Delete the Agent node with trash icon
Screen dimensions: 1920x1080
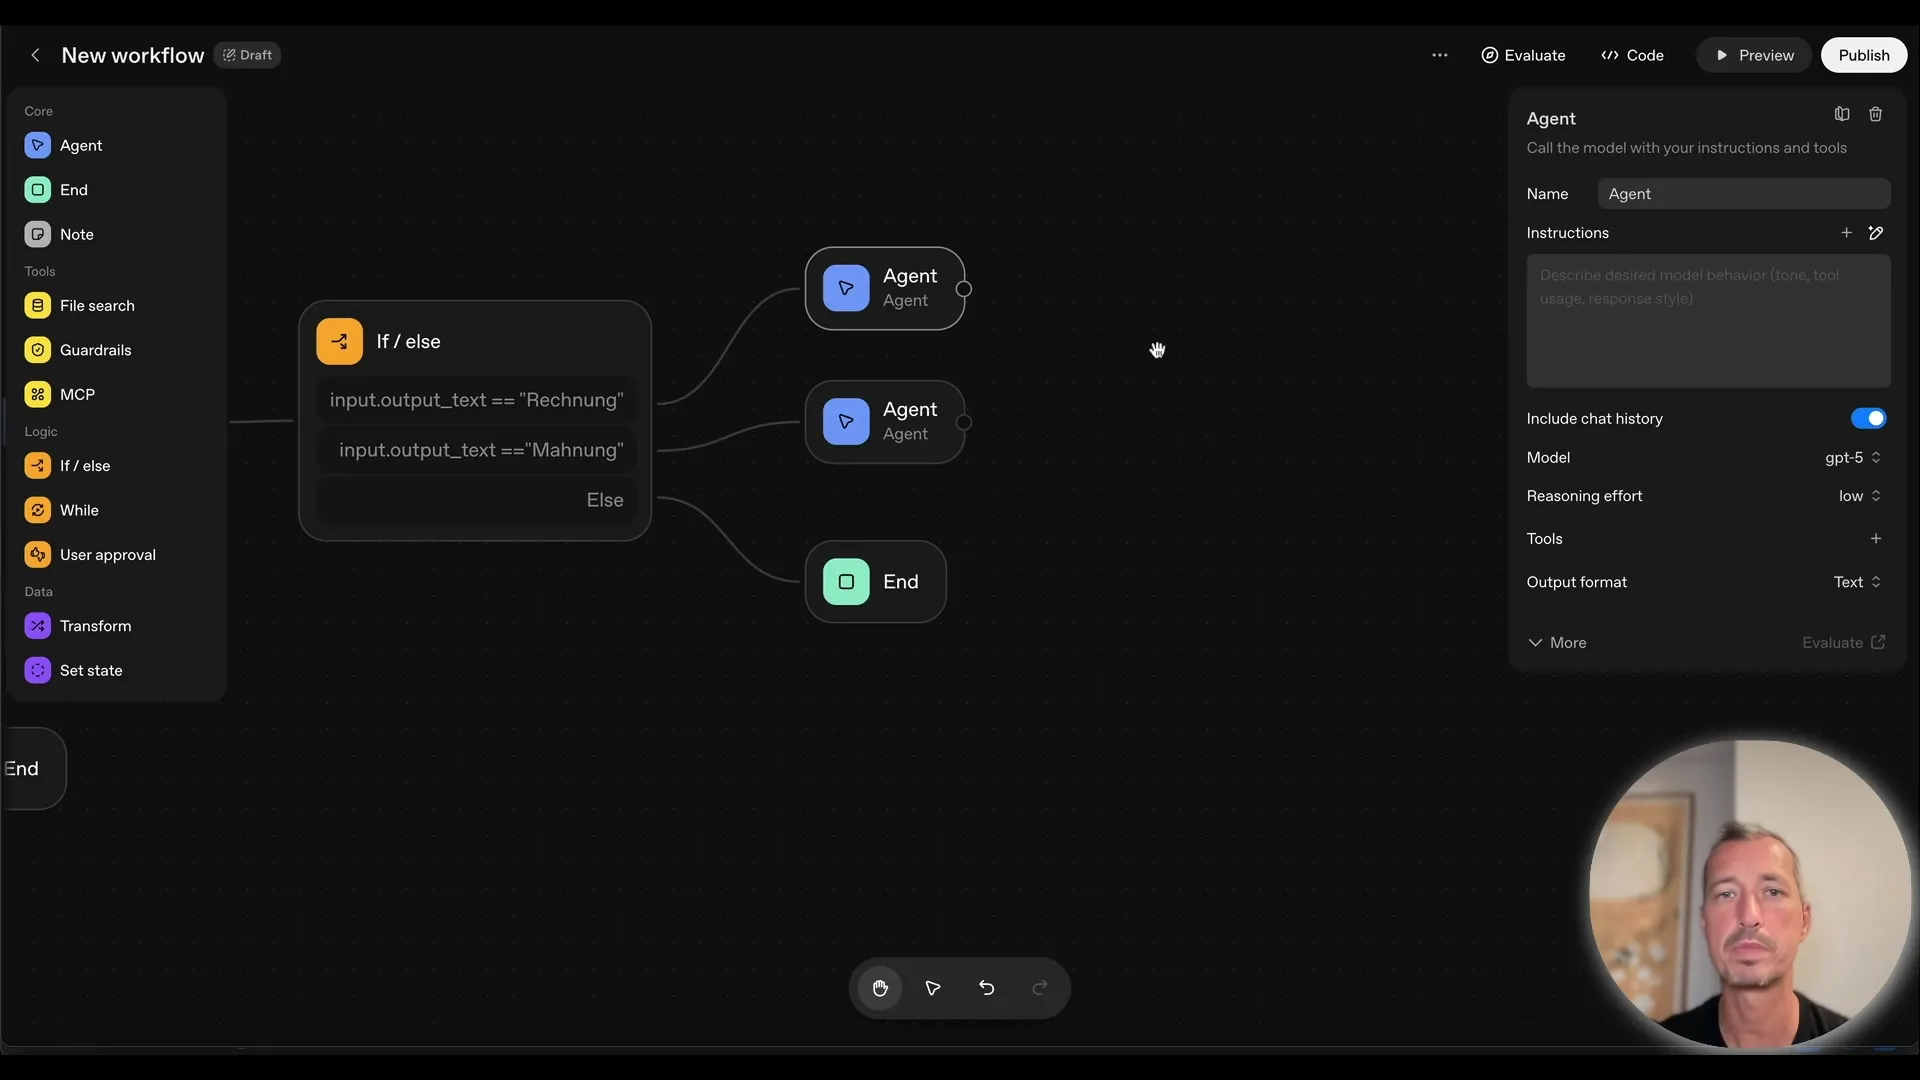[1876, 113]
